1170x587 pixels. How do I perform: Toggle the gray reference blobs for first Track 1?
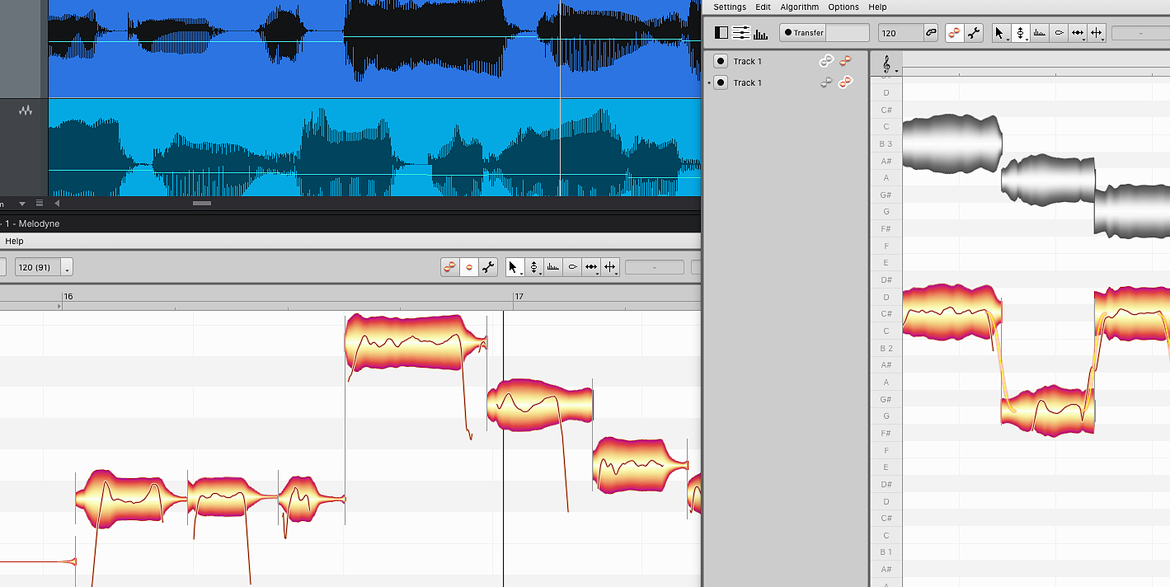pyautogui.click(x=827, y=61)
